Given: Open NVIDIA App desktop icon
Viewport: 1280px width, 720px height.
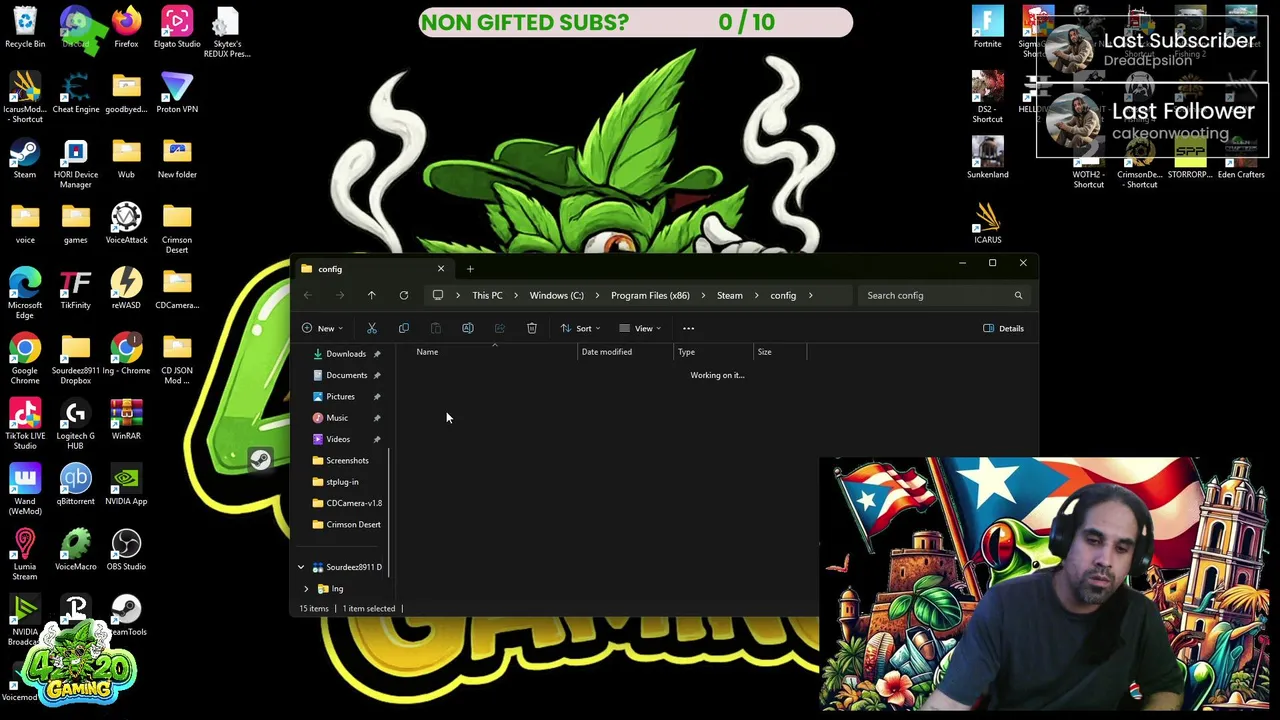Looking at the screenshot, I should (x=126, y=486).
